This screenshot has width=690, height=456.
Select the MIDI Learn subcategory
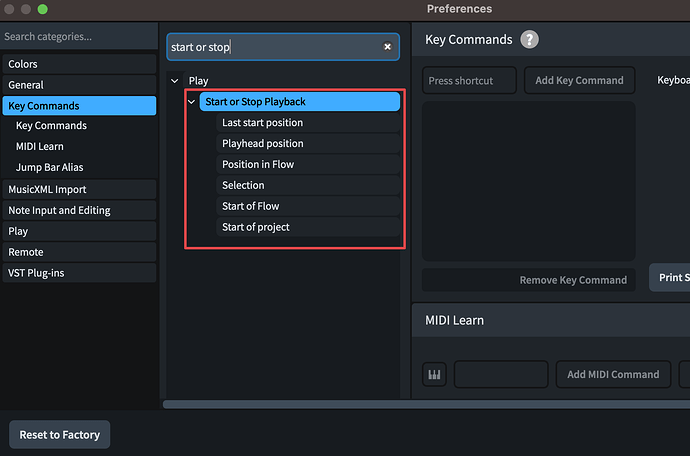[x=40, y=147]
